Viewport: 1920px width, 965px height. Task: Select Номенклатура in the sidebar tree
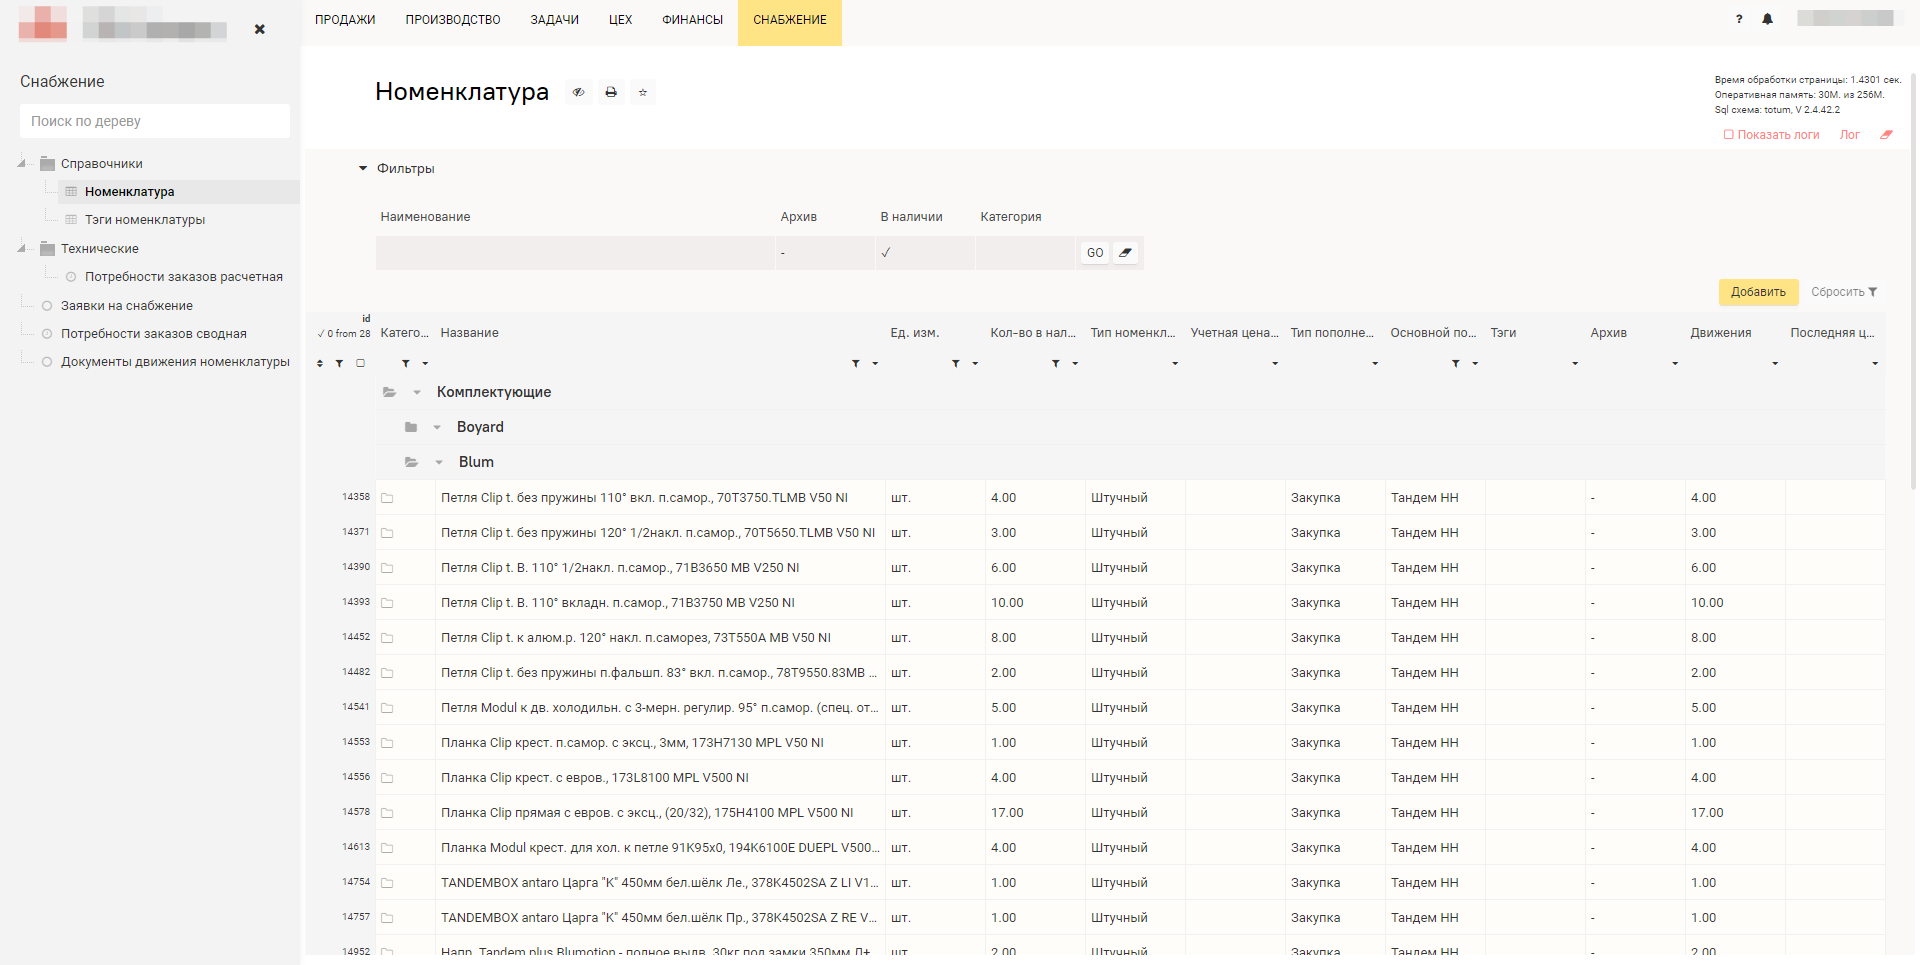(x=130, y=192)
